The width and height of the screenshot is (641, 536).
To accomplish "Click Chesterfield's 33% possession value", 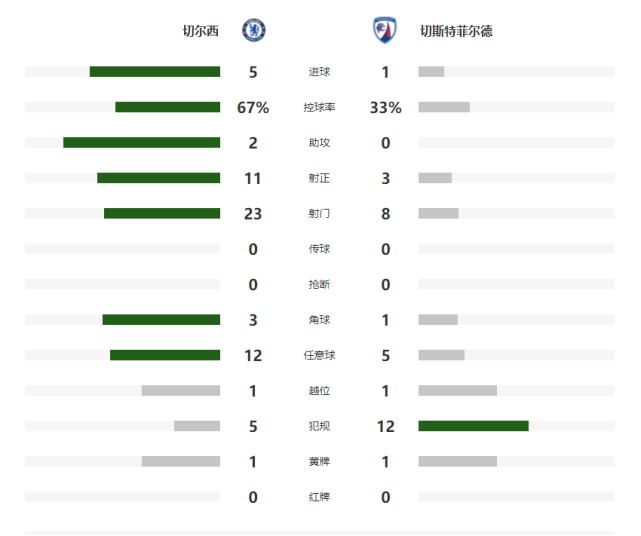I will point(386,107).
